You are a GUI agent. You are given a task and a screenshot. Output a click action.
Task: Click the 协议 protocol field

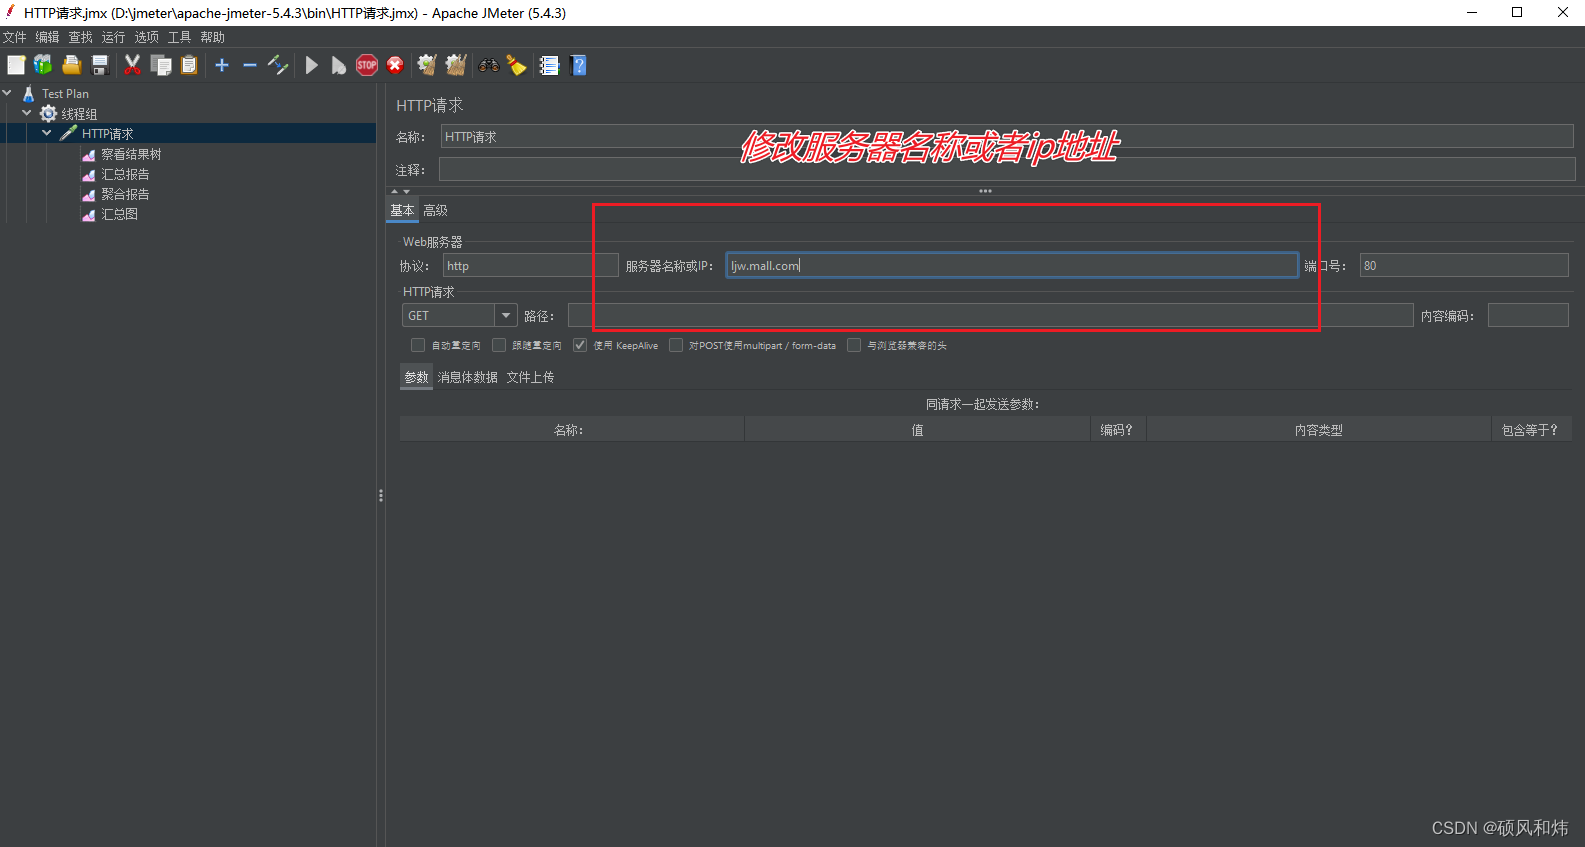(531, 265)
